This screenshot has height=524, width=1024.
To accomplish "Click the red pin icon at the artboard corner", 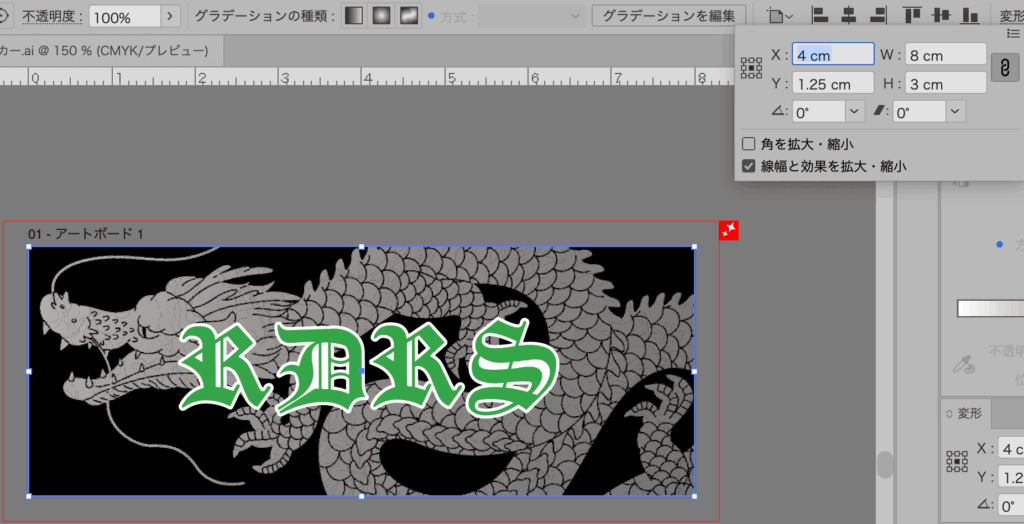I will [729, 231].
